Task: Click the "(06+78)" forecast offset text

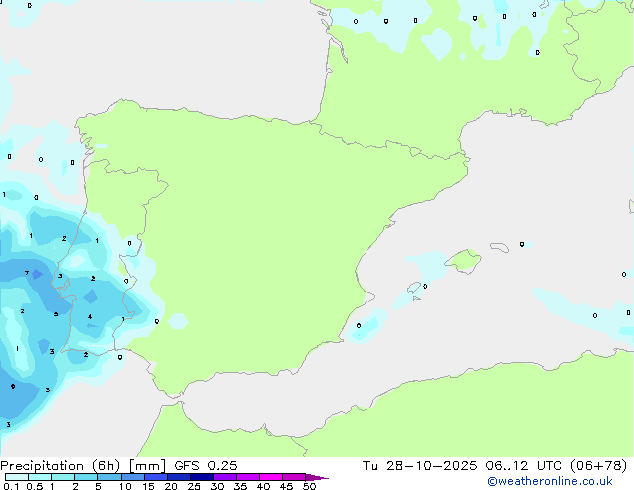Action: [x=598, y=466]
